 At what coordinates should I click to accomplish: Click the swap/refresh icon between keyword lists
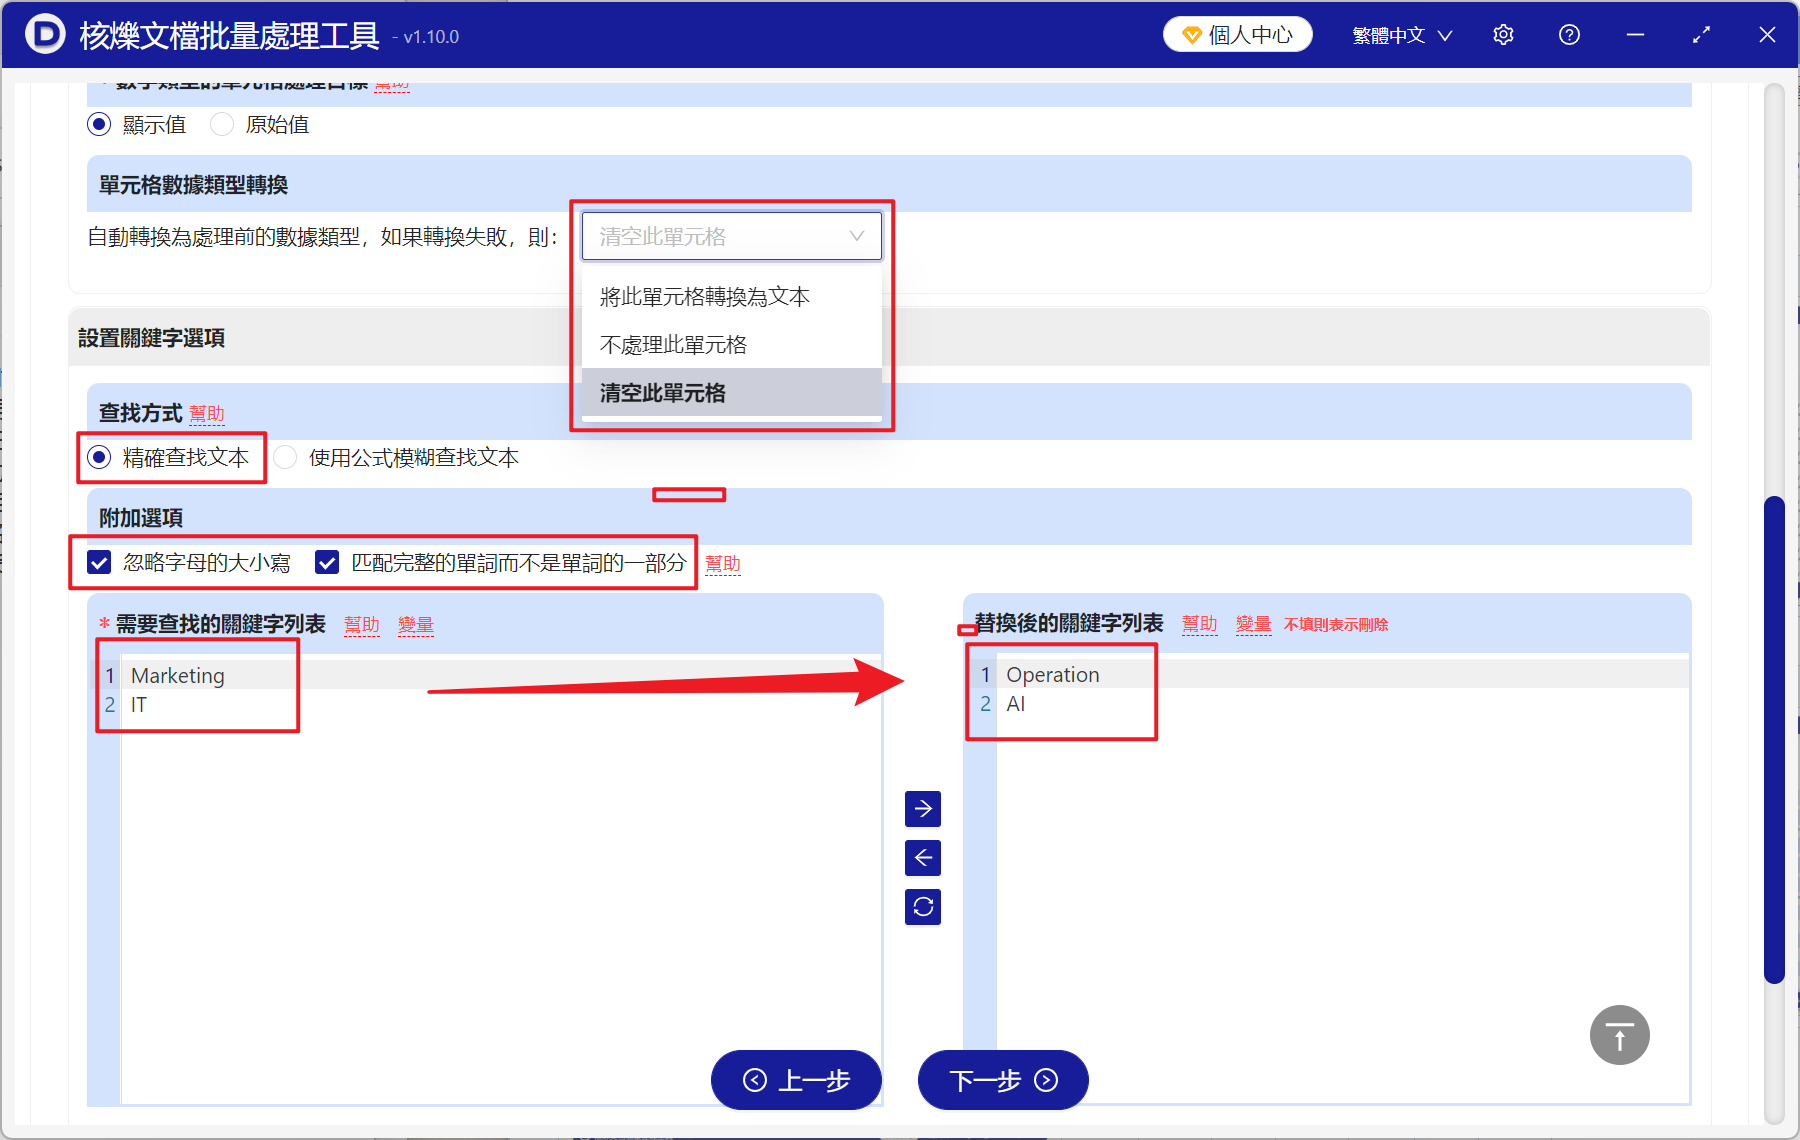click(x=922, y=906)
